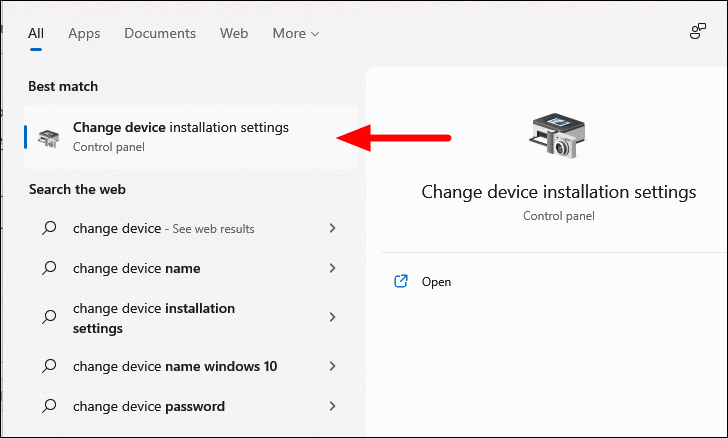Switch to the Apps tab

84,33
